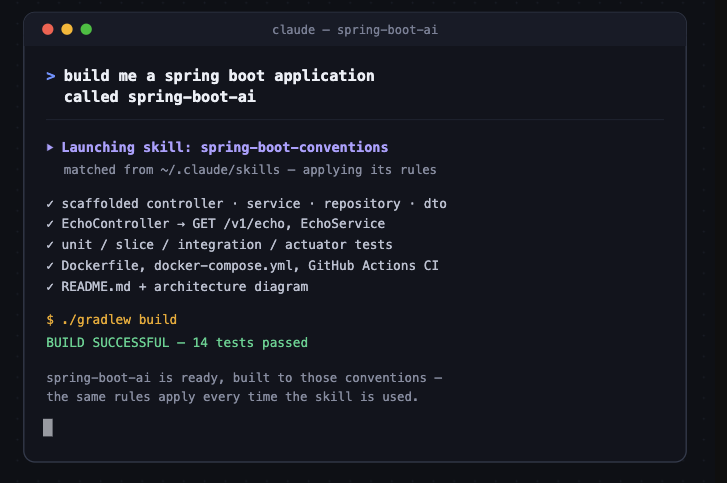Click the prompt text 'build me a spring boot application'

tap(219, 76)
